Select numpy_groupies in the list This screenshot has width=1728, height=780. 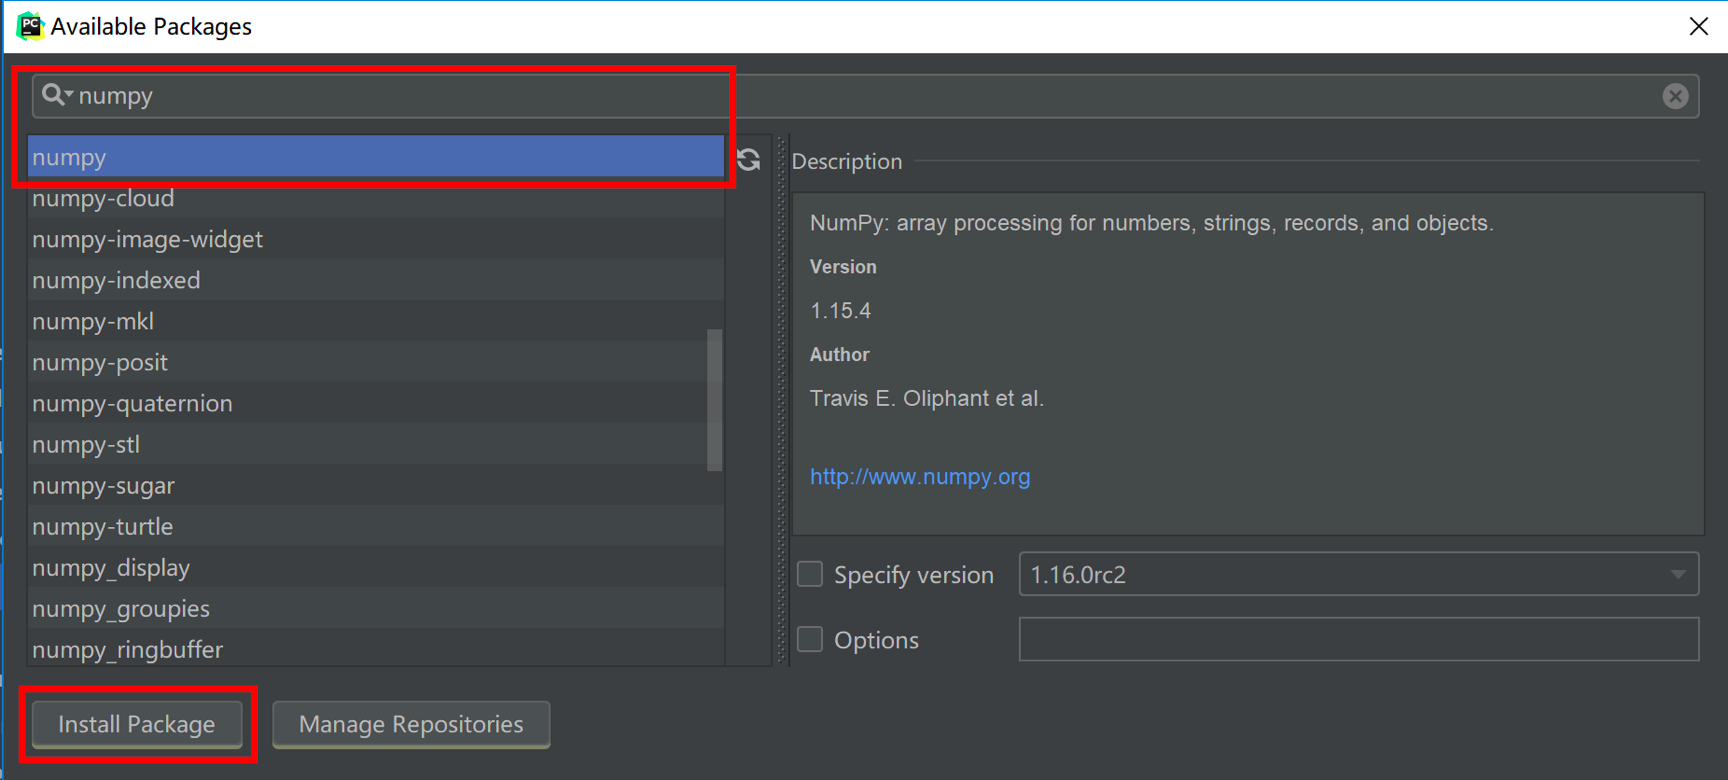point(376,608)
